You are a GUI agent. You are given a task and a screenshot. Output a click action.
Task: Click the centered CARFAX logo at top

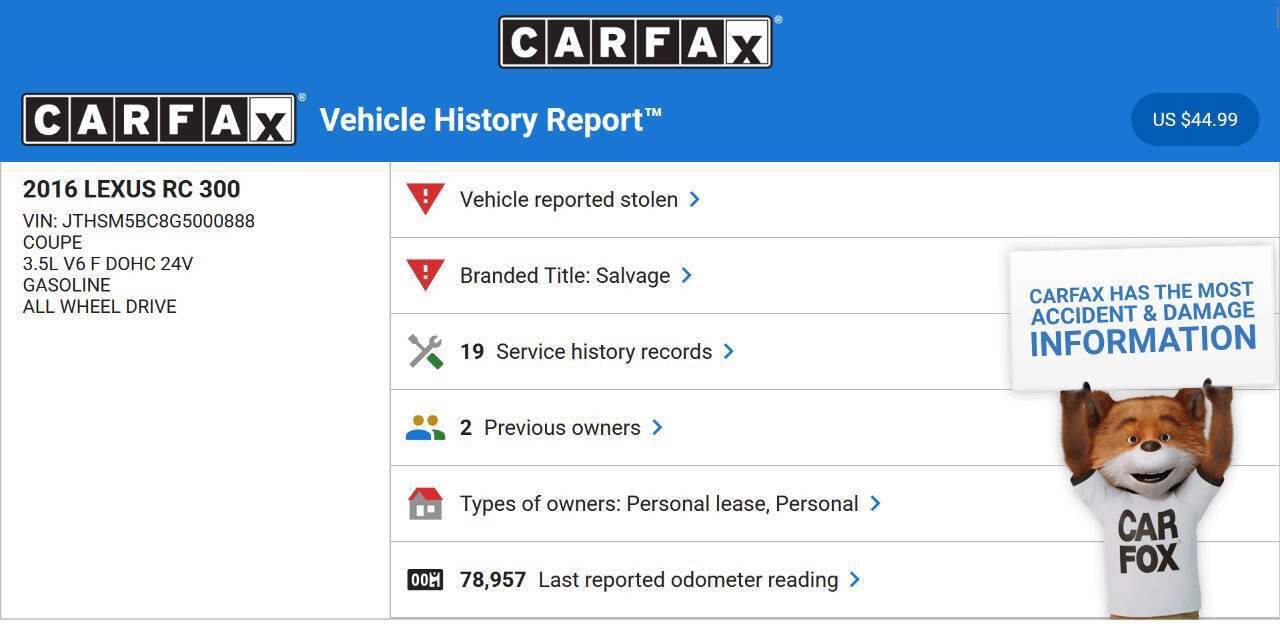(x=636, y=42)
